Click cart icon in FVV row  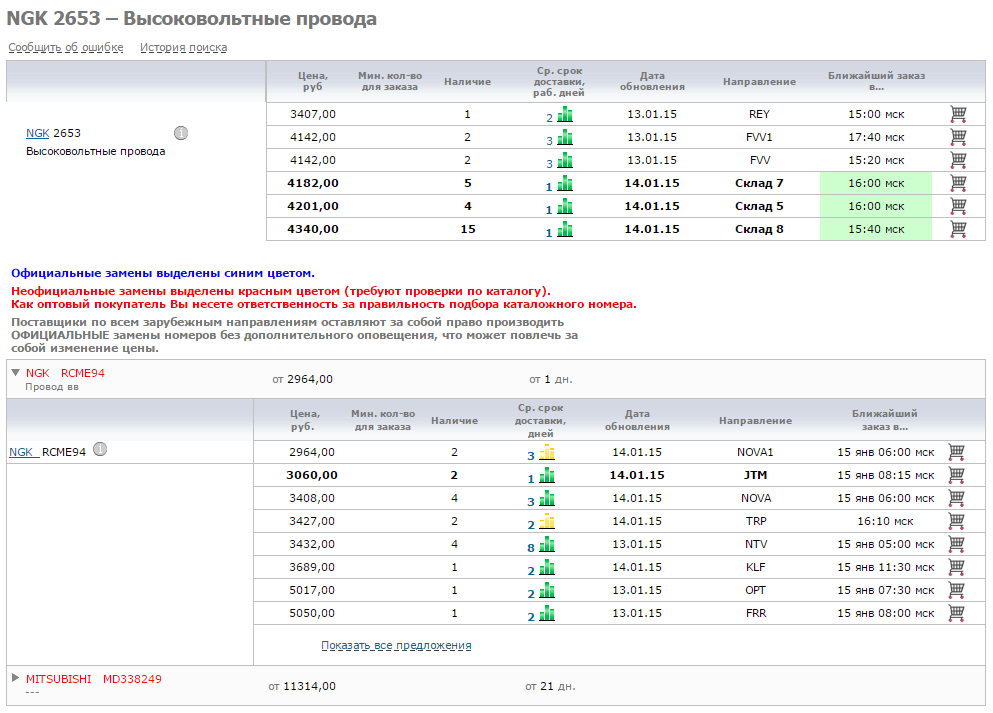pyautogui.click(x=958, y=160)
